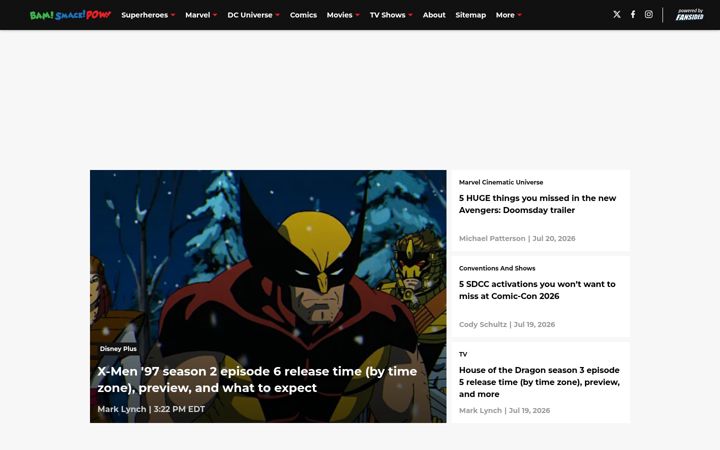720x450 pixels.
Task: Read 5 HUGE things Avengers: Doomsday trailer article
Action: (x=537, y=204)
